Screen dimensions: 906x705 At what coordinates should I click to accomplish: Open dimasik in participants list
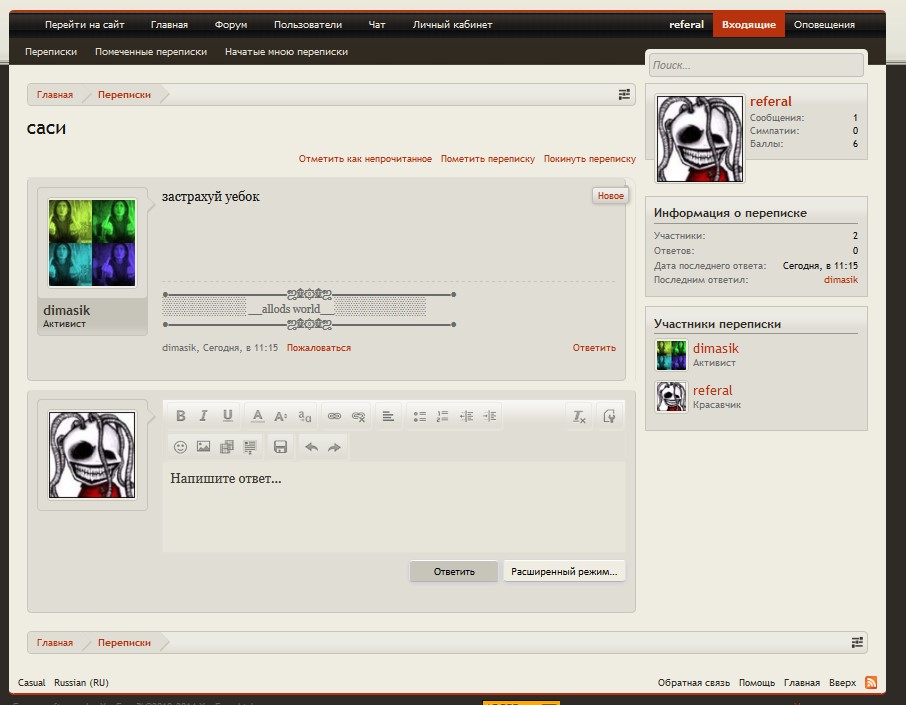click(715, 348)
